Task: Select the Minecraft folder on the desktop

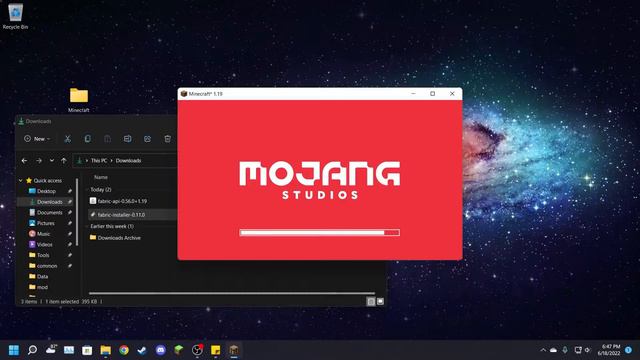Action: (x=79, y=100)
